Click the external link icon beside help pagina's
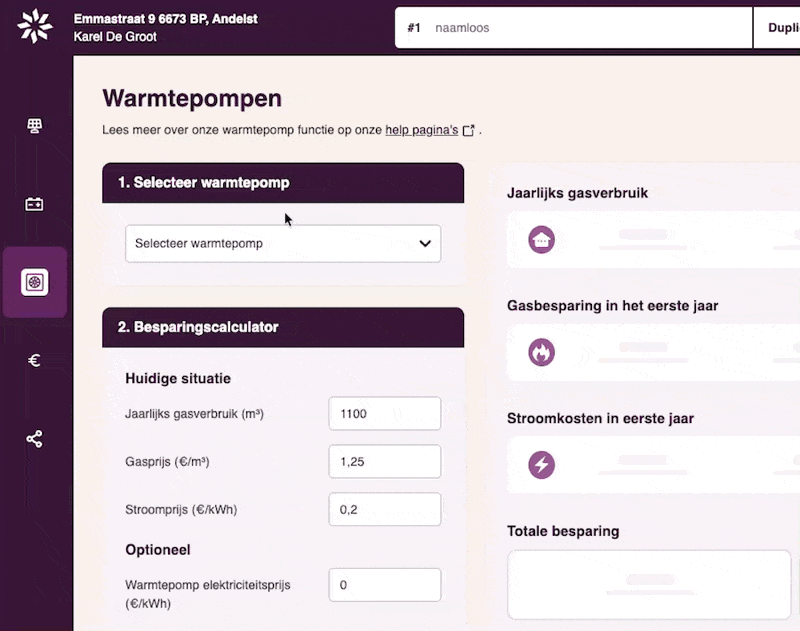 coord(468,130)
